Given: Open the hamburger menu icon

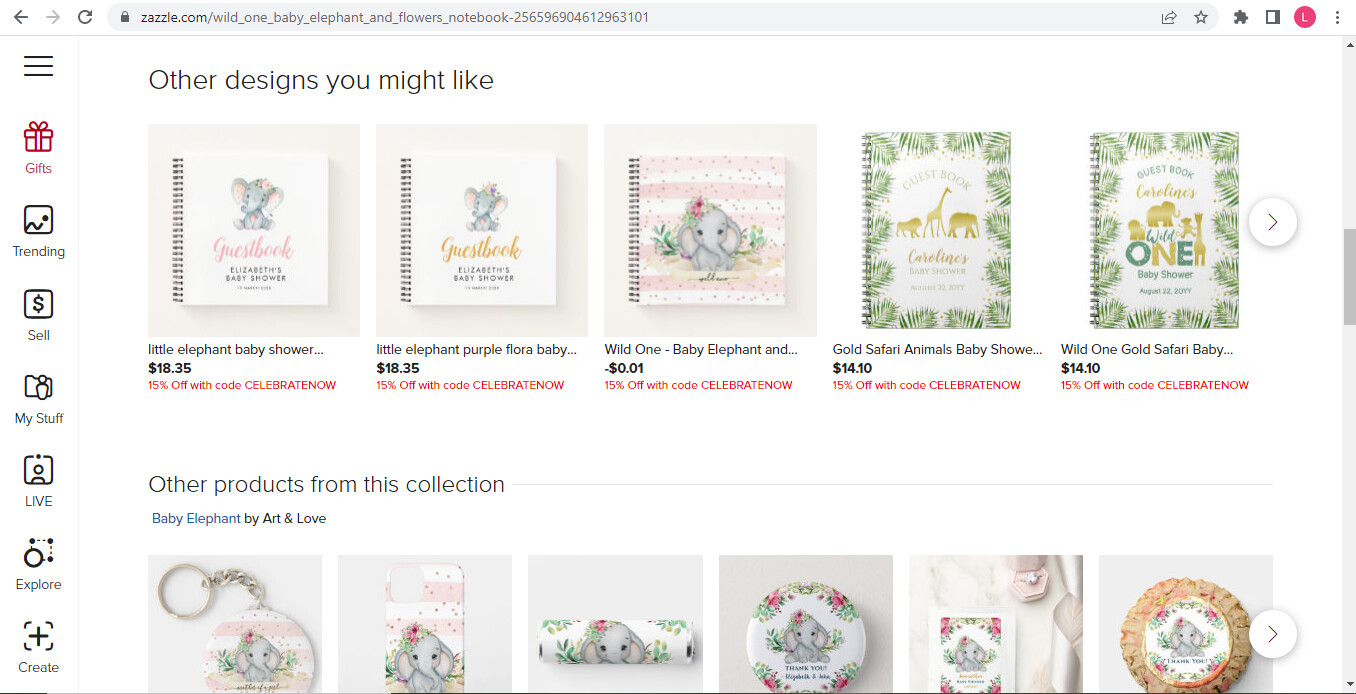Looking at the screenshot, I should click(39, 66).
